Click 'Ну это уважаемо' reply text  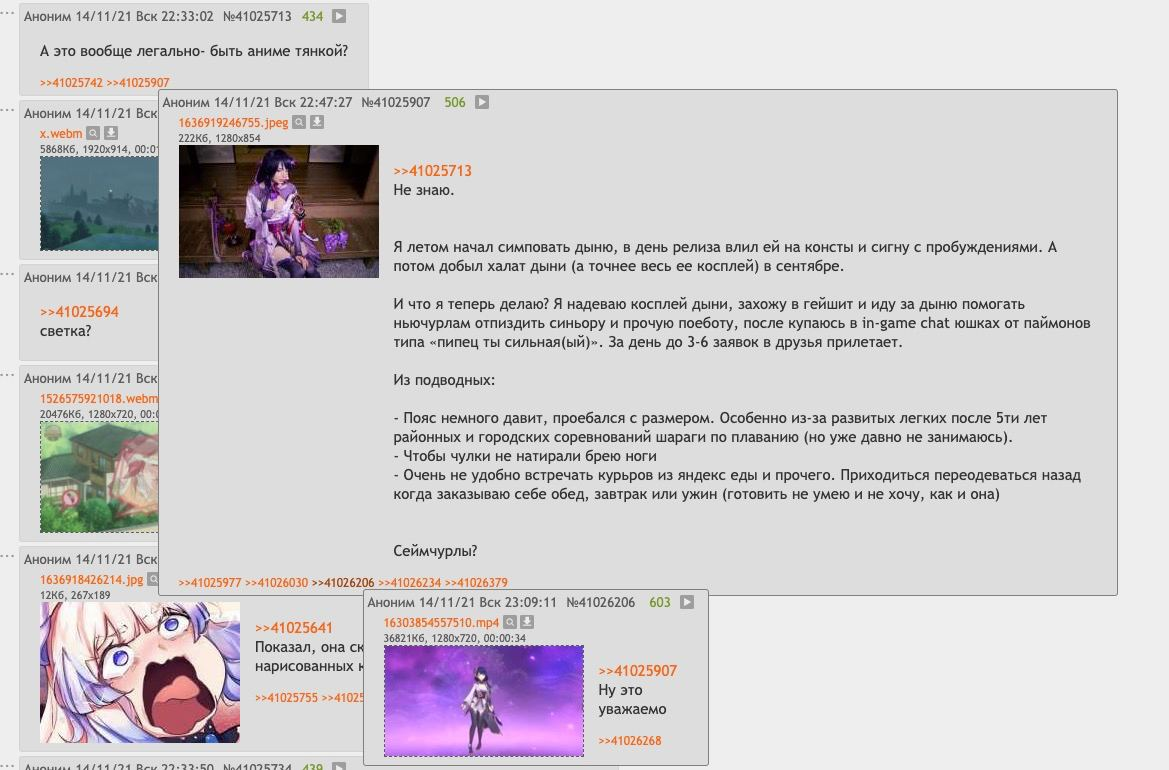click(632, 700)
